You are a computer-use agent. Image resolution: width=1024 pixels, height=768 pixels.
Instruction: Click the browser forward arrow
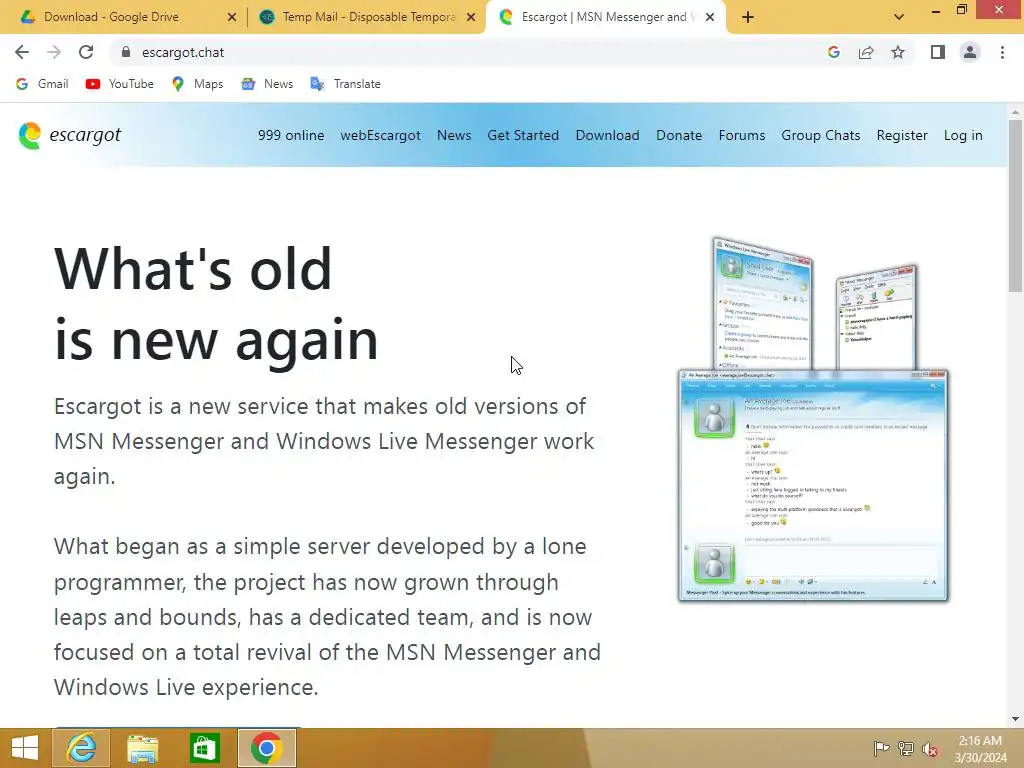[54, 52]
